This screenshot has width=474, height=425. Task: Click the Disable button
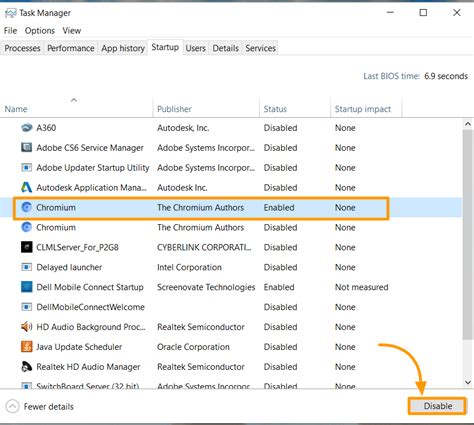[437, 406]
